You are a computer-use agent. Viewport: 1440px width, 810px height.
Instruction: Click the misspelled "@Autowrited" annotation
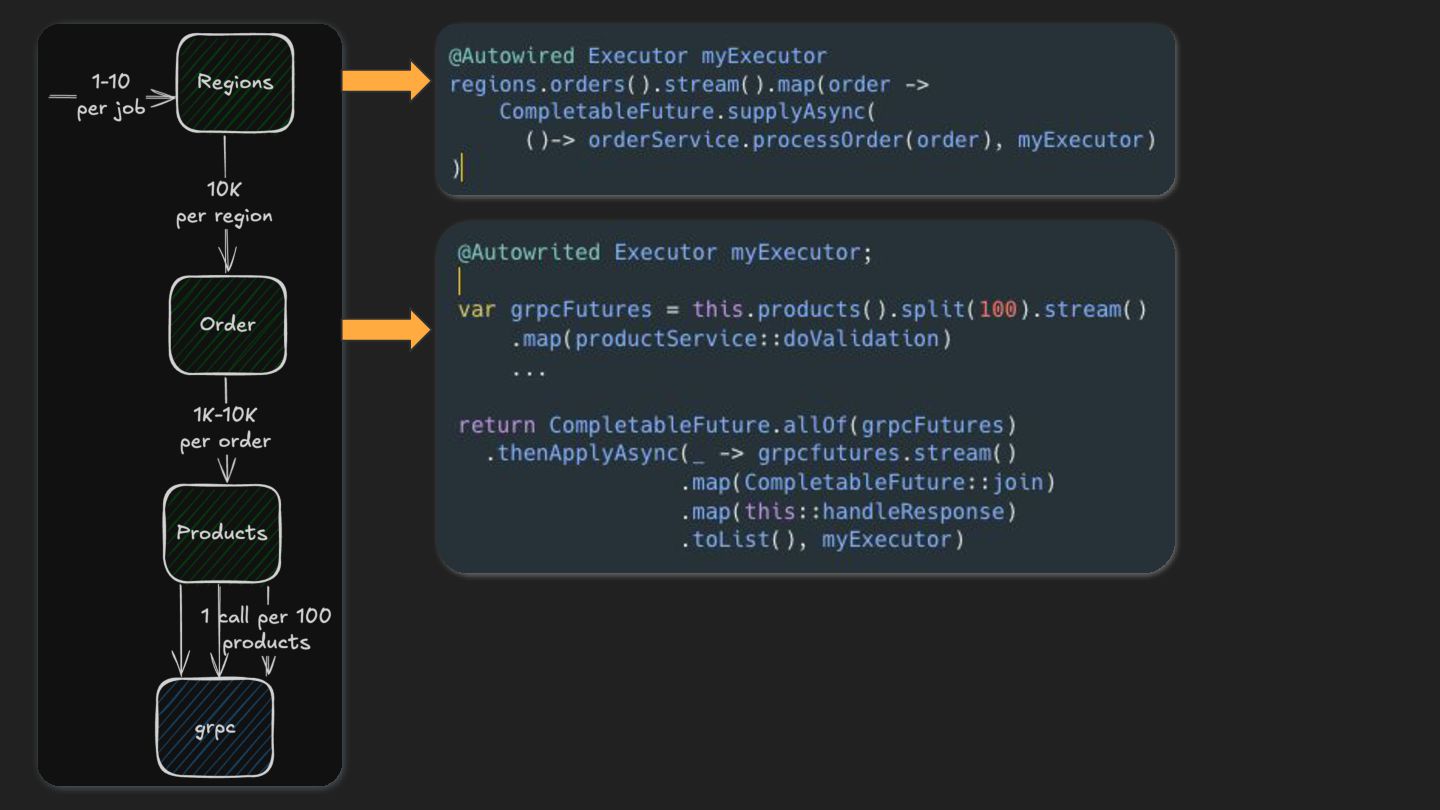(529, 253)
